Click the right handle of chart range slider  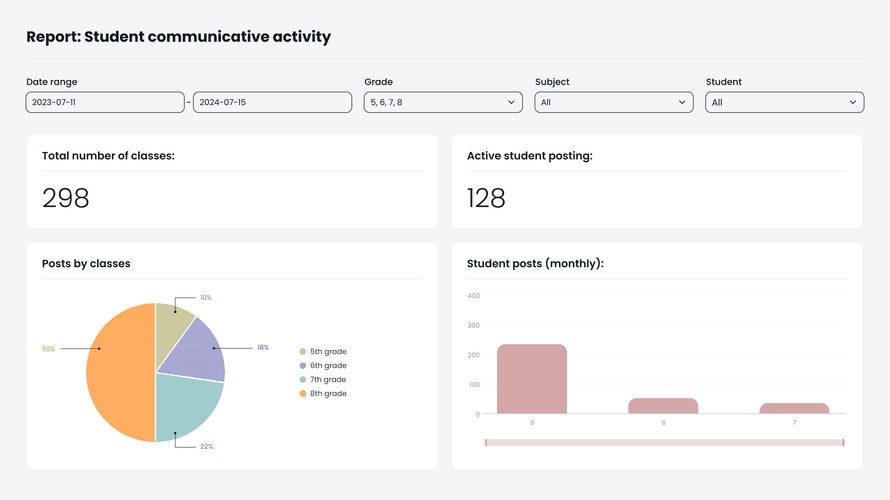843,442
